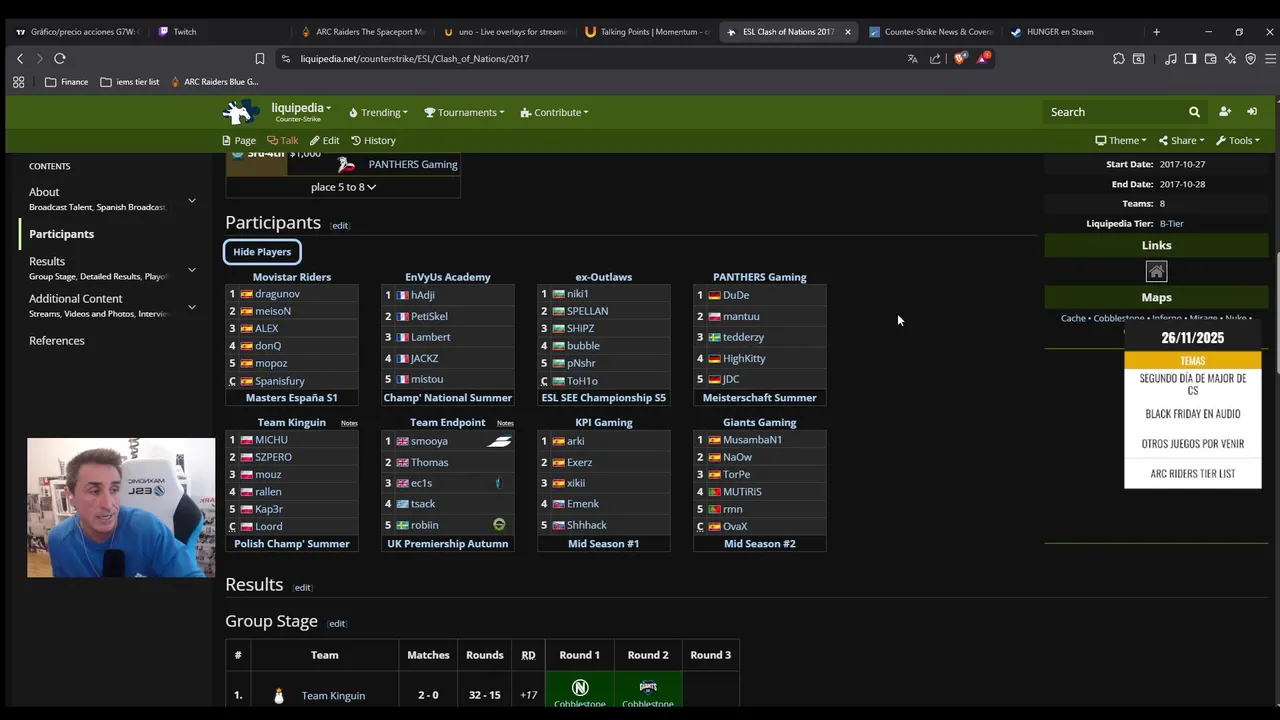Open player dragunov's page

(x=277, y=294)
